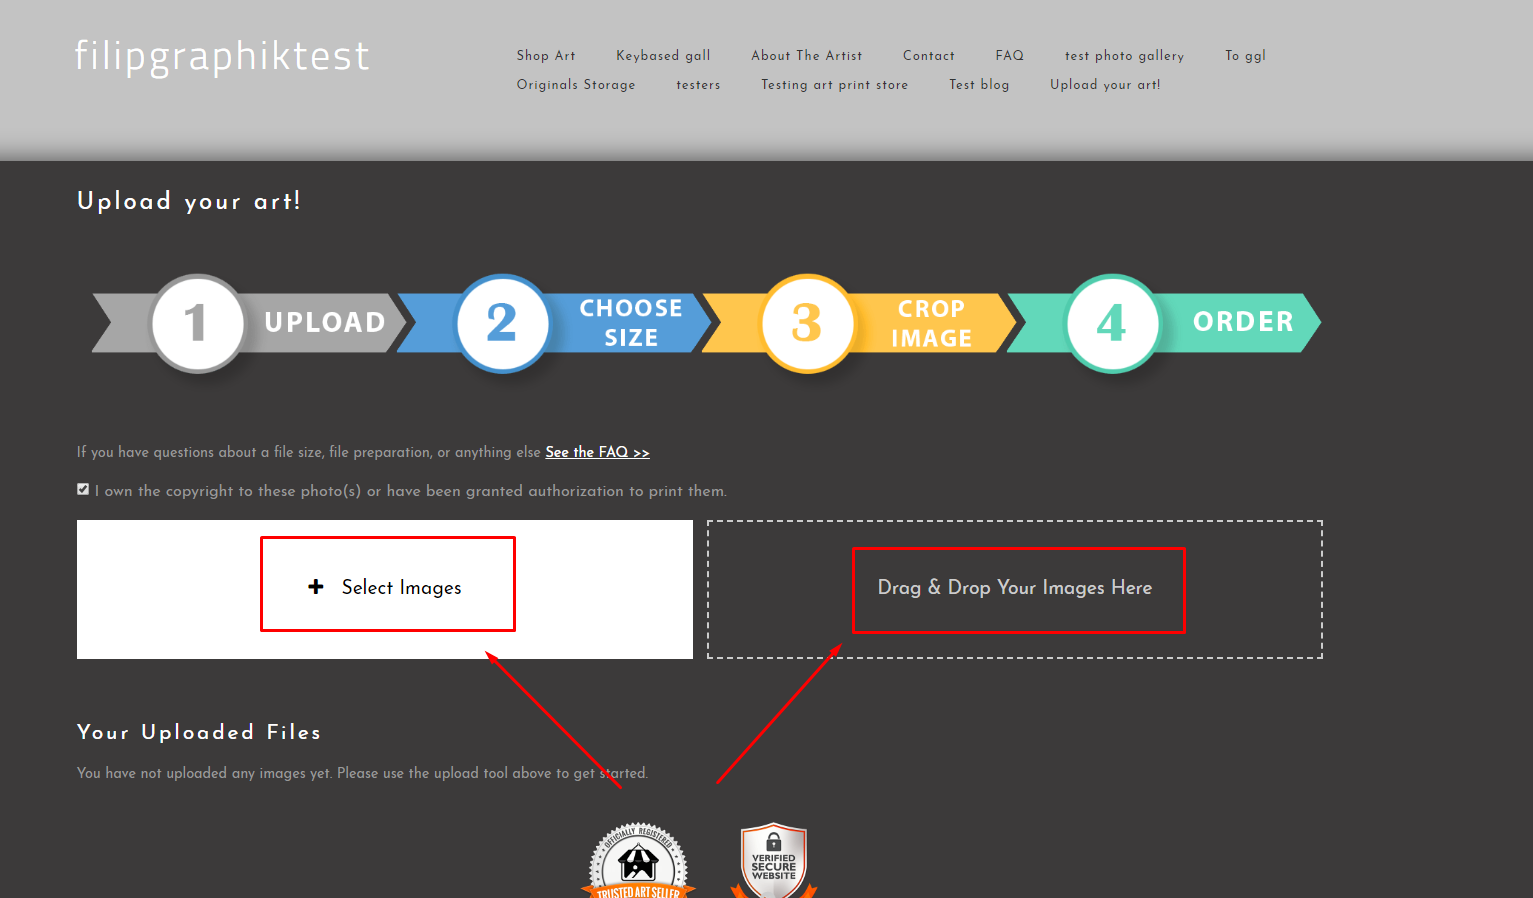
Task: Open the Contact page
Action: pos(928,56)
